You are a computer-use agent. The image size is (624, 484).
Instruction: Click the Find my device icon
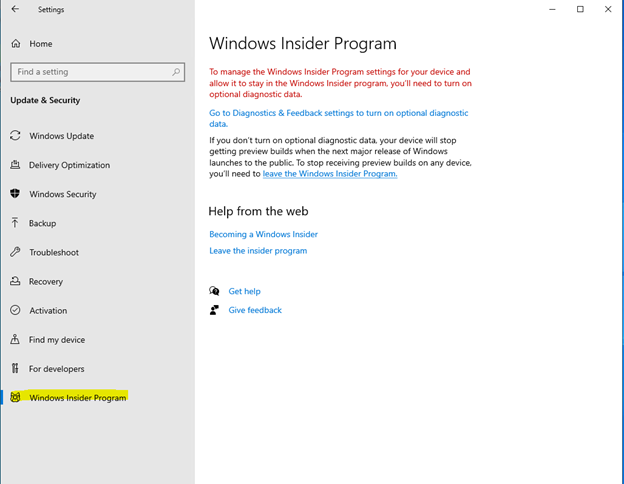click(15, 339)
